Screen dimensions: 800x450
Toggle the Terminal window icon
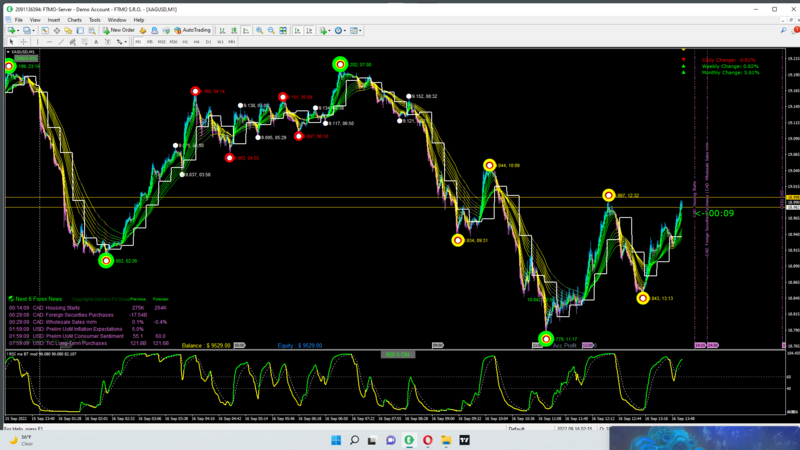(x=80, y=31)
